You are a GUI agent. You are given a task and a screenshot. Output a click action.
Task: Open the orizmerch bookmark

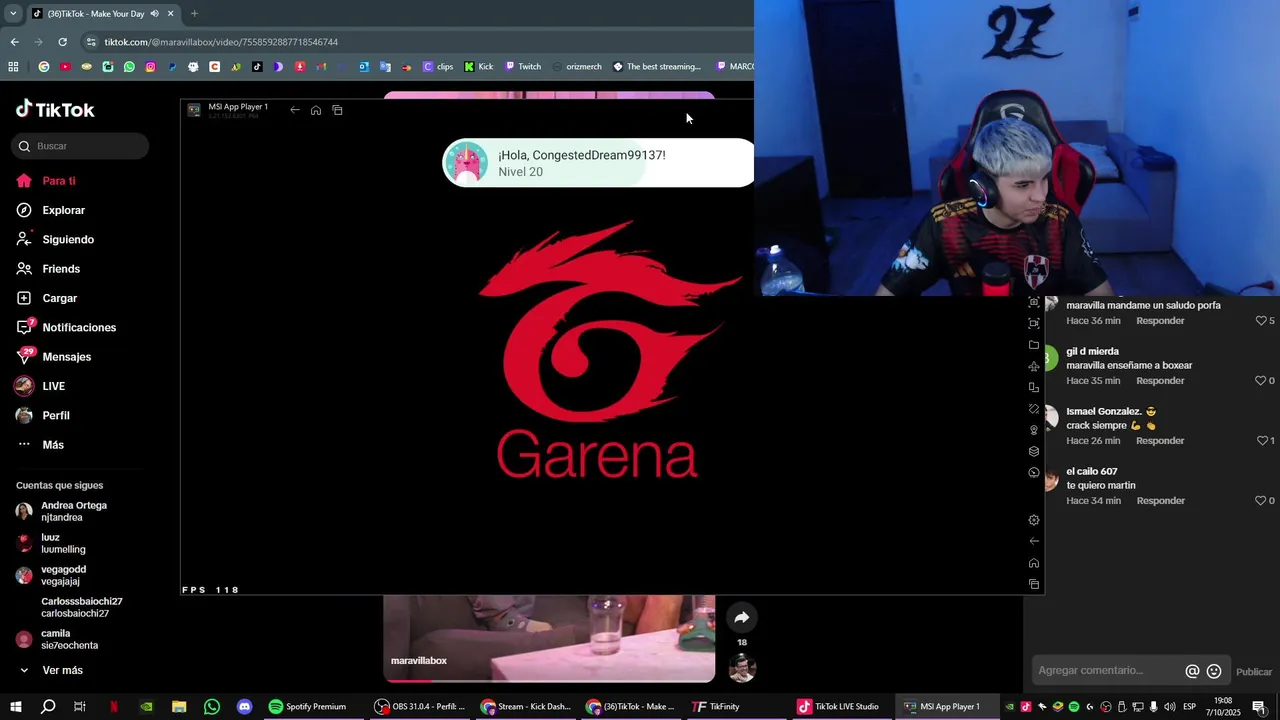point(577,67)
